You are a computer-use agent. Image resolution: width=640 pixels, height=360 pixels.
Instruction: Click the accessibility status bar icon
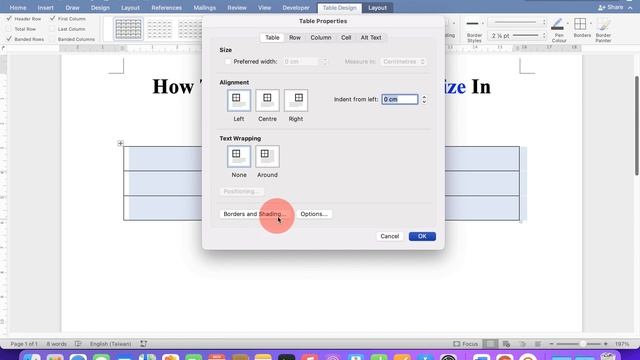tap(144, 344)
